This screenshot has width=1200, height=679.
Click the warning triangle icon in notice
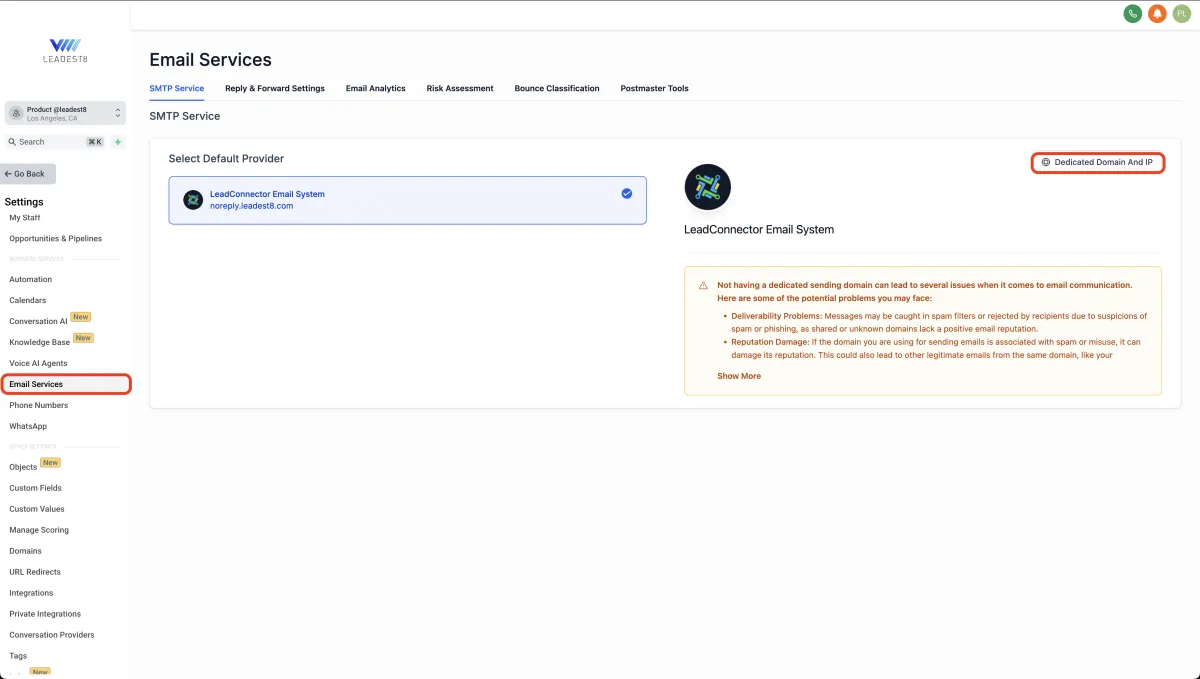pos(703,286)
